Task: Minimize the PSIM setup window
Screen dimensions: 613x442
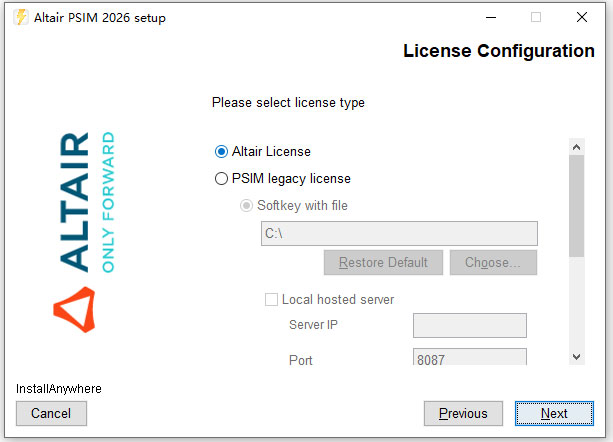Action: pos(490,17)
